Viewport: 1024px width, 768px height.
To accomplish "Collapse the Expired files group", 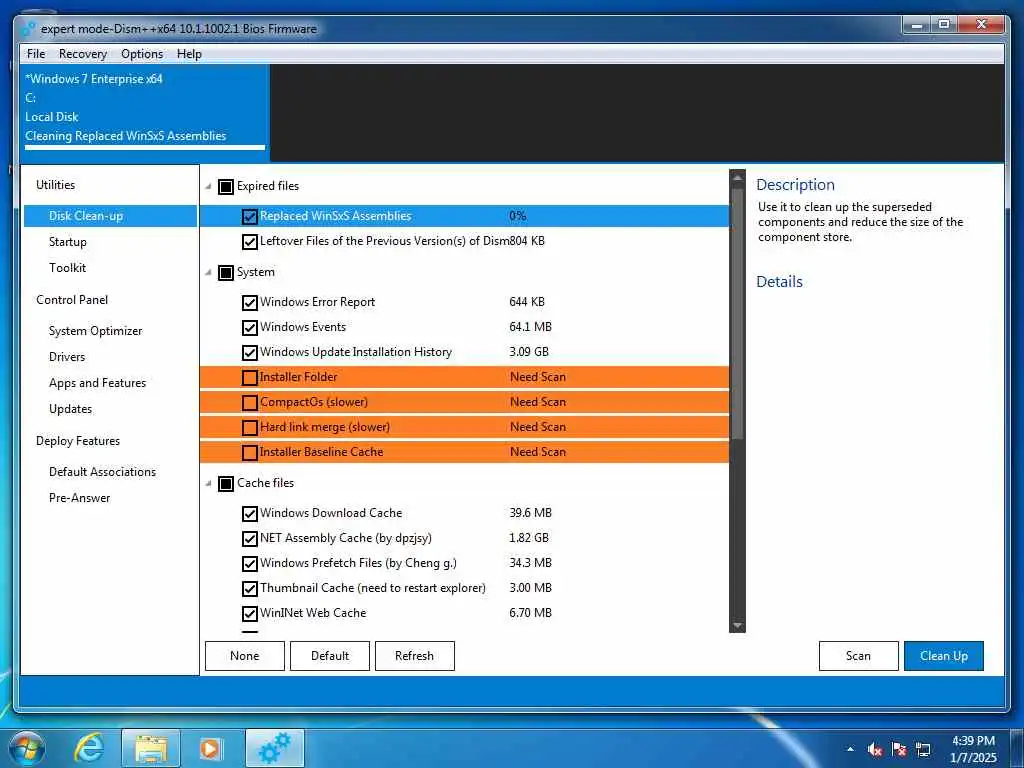I will tap(208, 187).
